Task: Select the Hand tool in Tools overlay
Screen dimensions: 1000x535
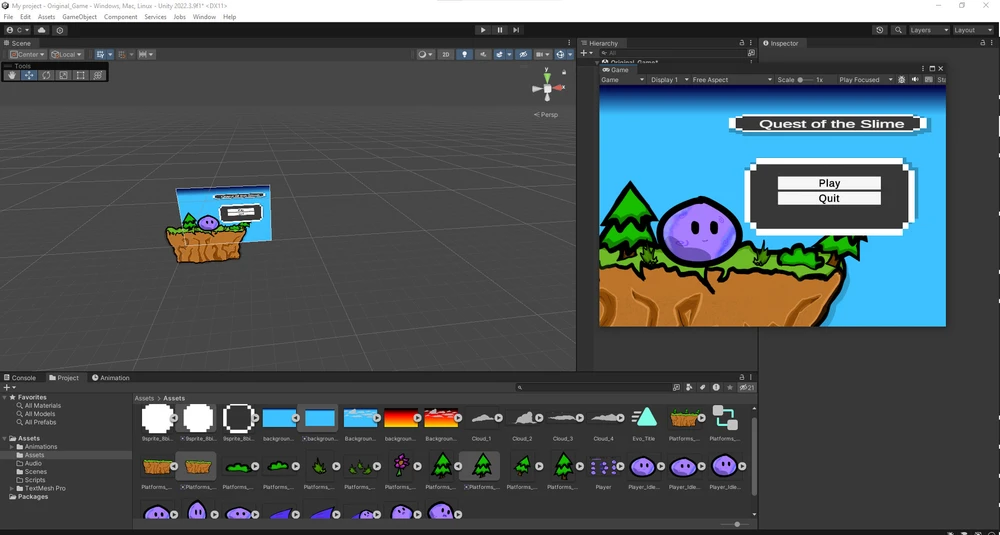Action: click(12, 75)
